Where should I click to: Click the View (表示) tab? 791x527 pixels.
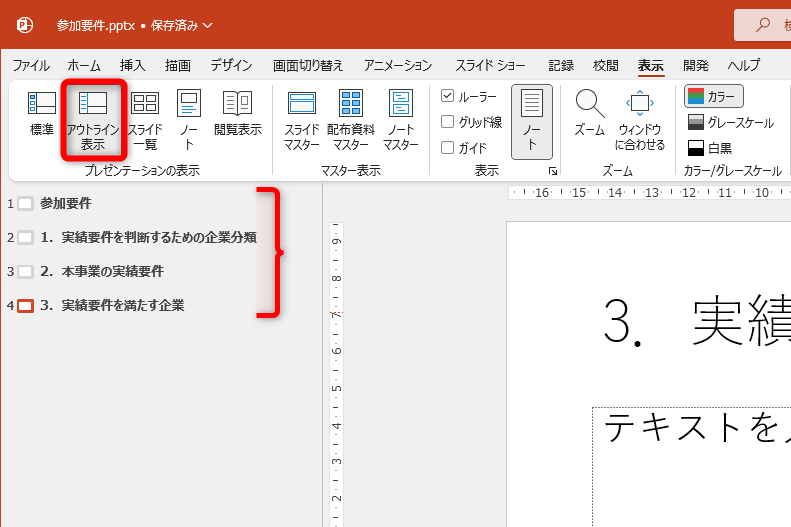(x=650, y=66)
